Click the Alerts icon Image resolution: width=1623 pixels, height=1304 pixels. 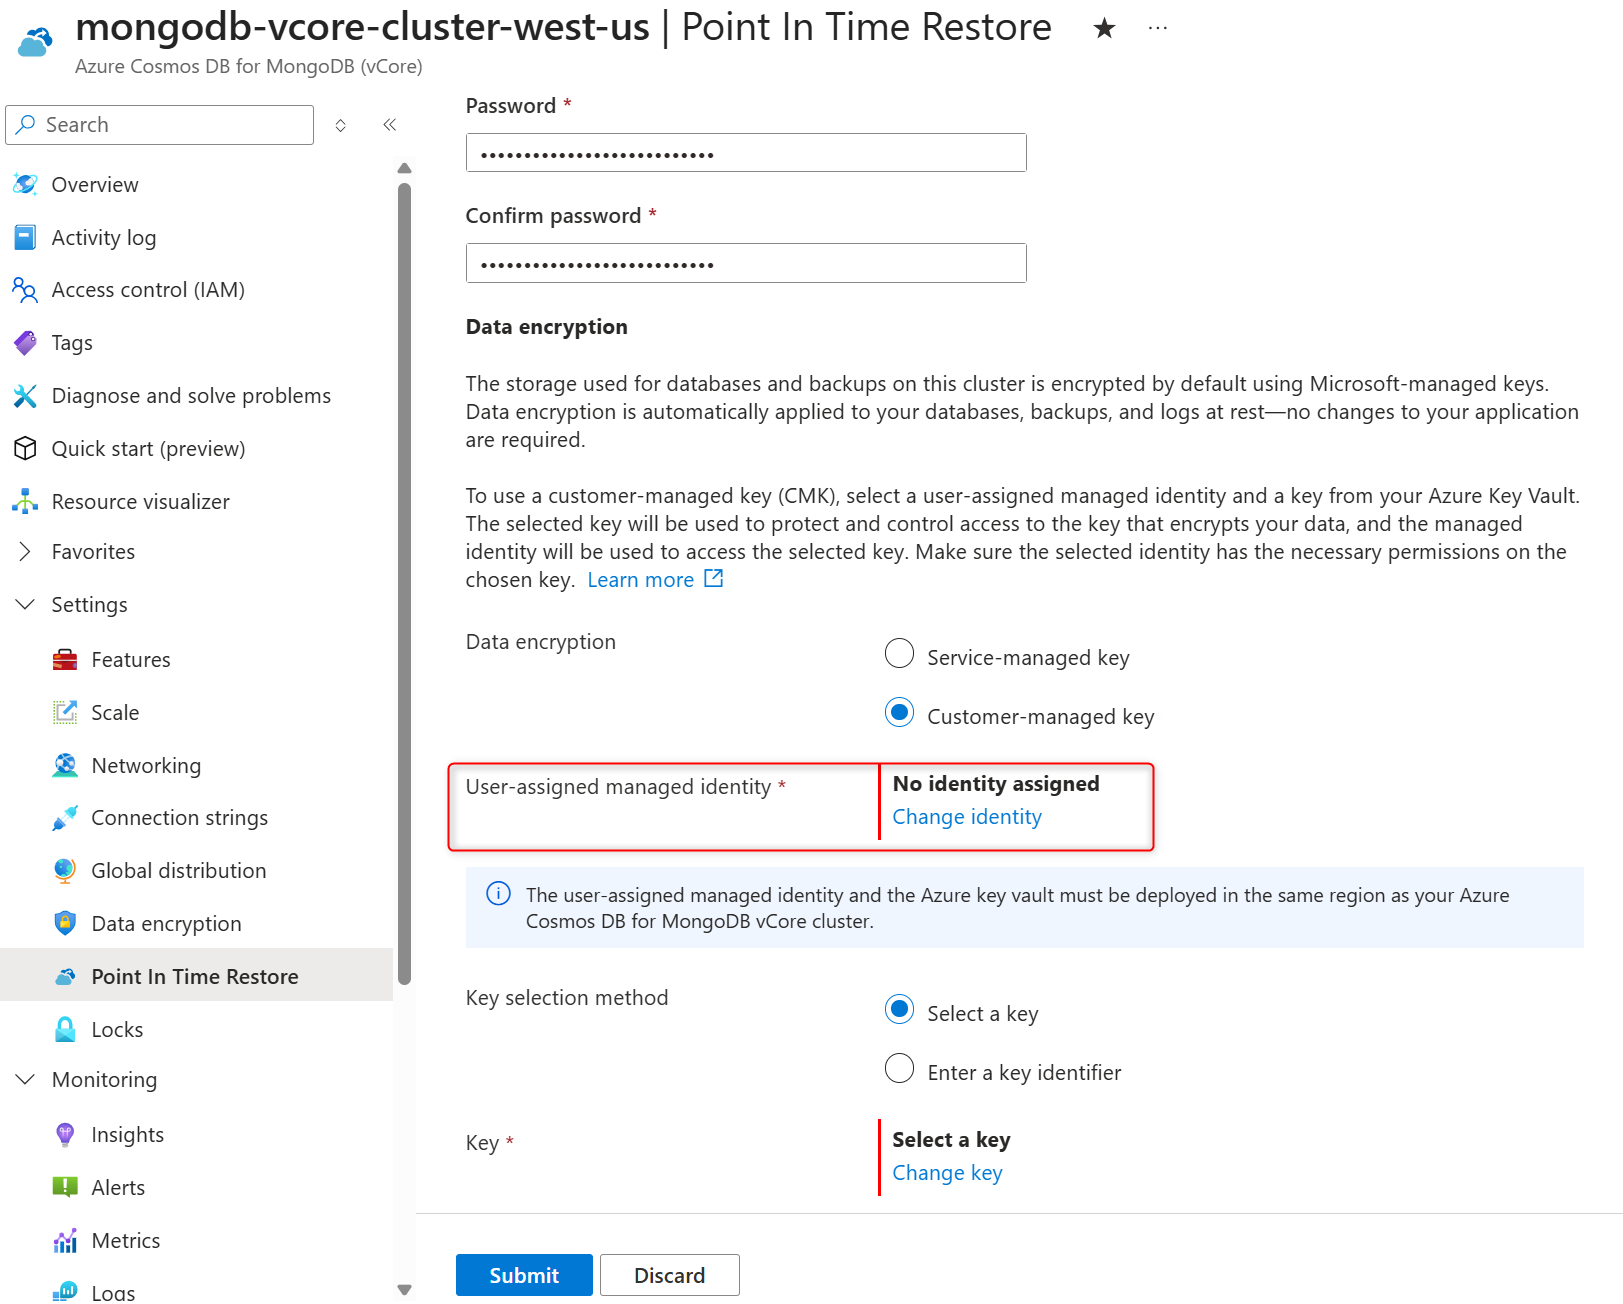tap(65, 1187)
